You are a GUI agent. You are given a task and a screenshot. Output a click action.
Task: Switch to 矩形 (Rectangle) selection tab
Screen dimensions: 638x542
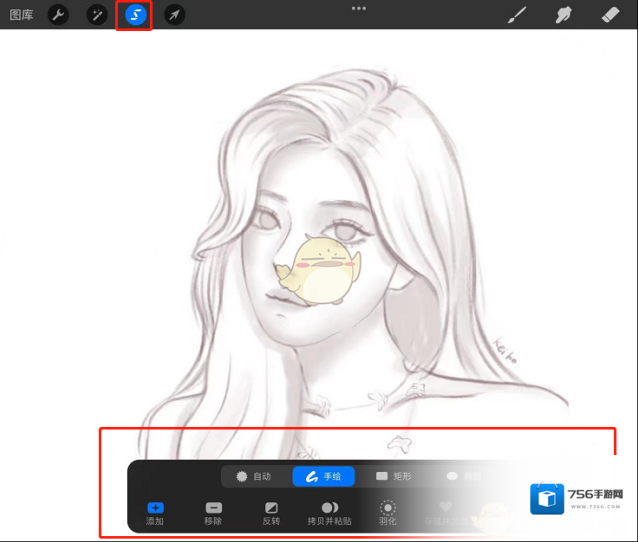pyautogui.click(x=393, y=477)
